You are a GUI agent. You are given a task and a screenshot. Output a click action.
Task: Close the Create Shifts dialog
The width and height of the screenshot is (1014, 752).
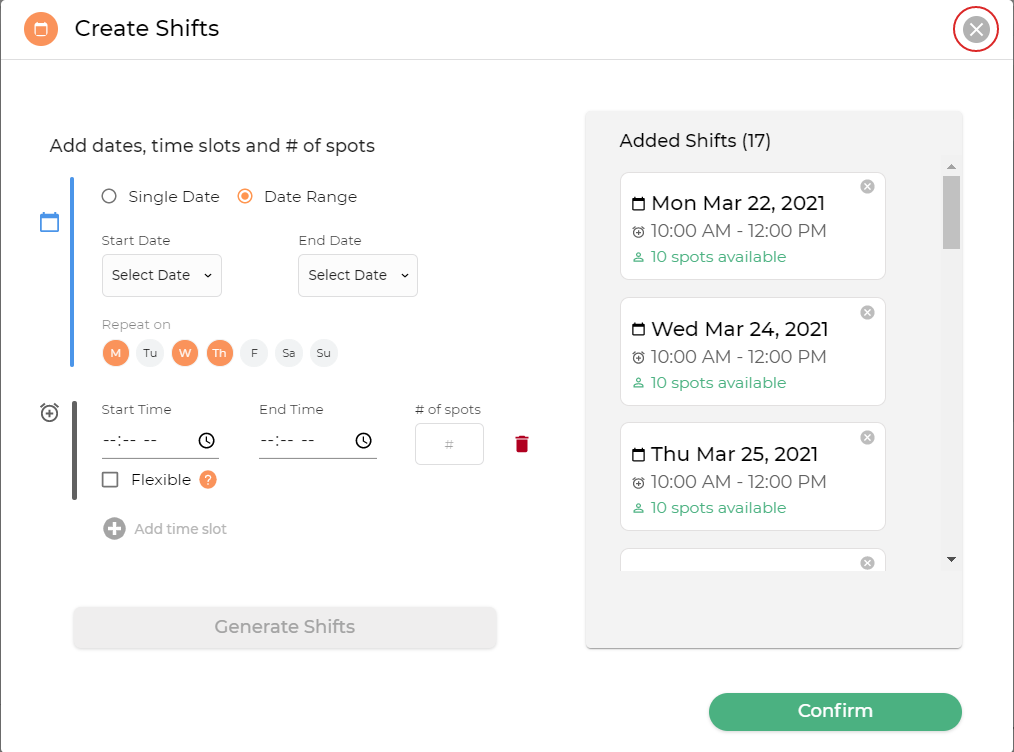(976, 30)
